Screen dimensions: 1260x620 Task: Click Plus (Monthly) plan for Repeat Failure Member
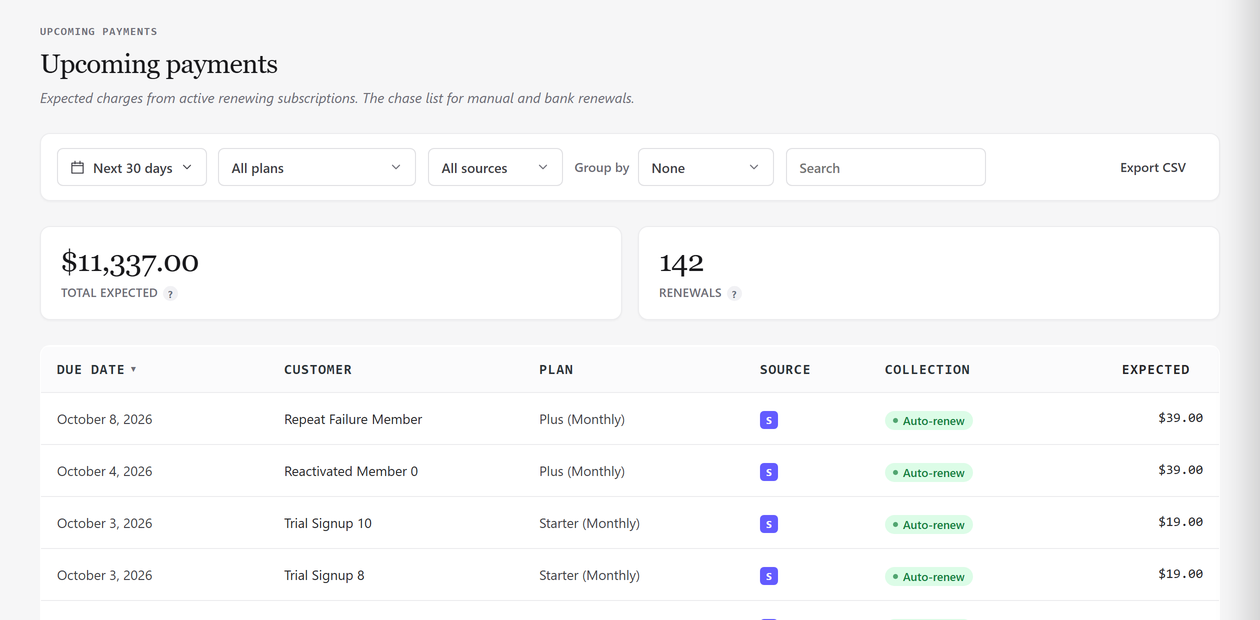click(582, 419)
